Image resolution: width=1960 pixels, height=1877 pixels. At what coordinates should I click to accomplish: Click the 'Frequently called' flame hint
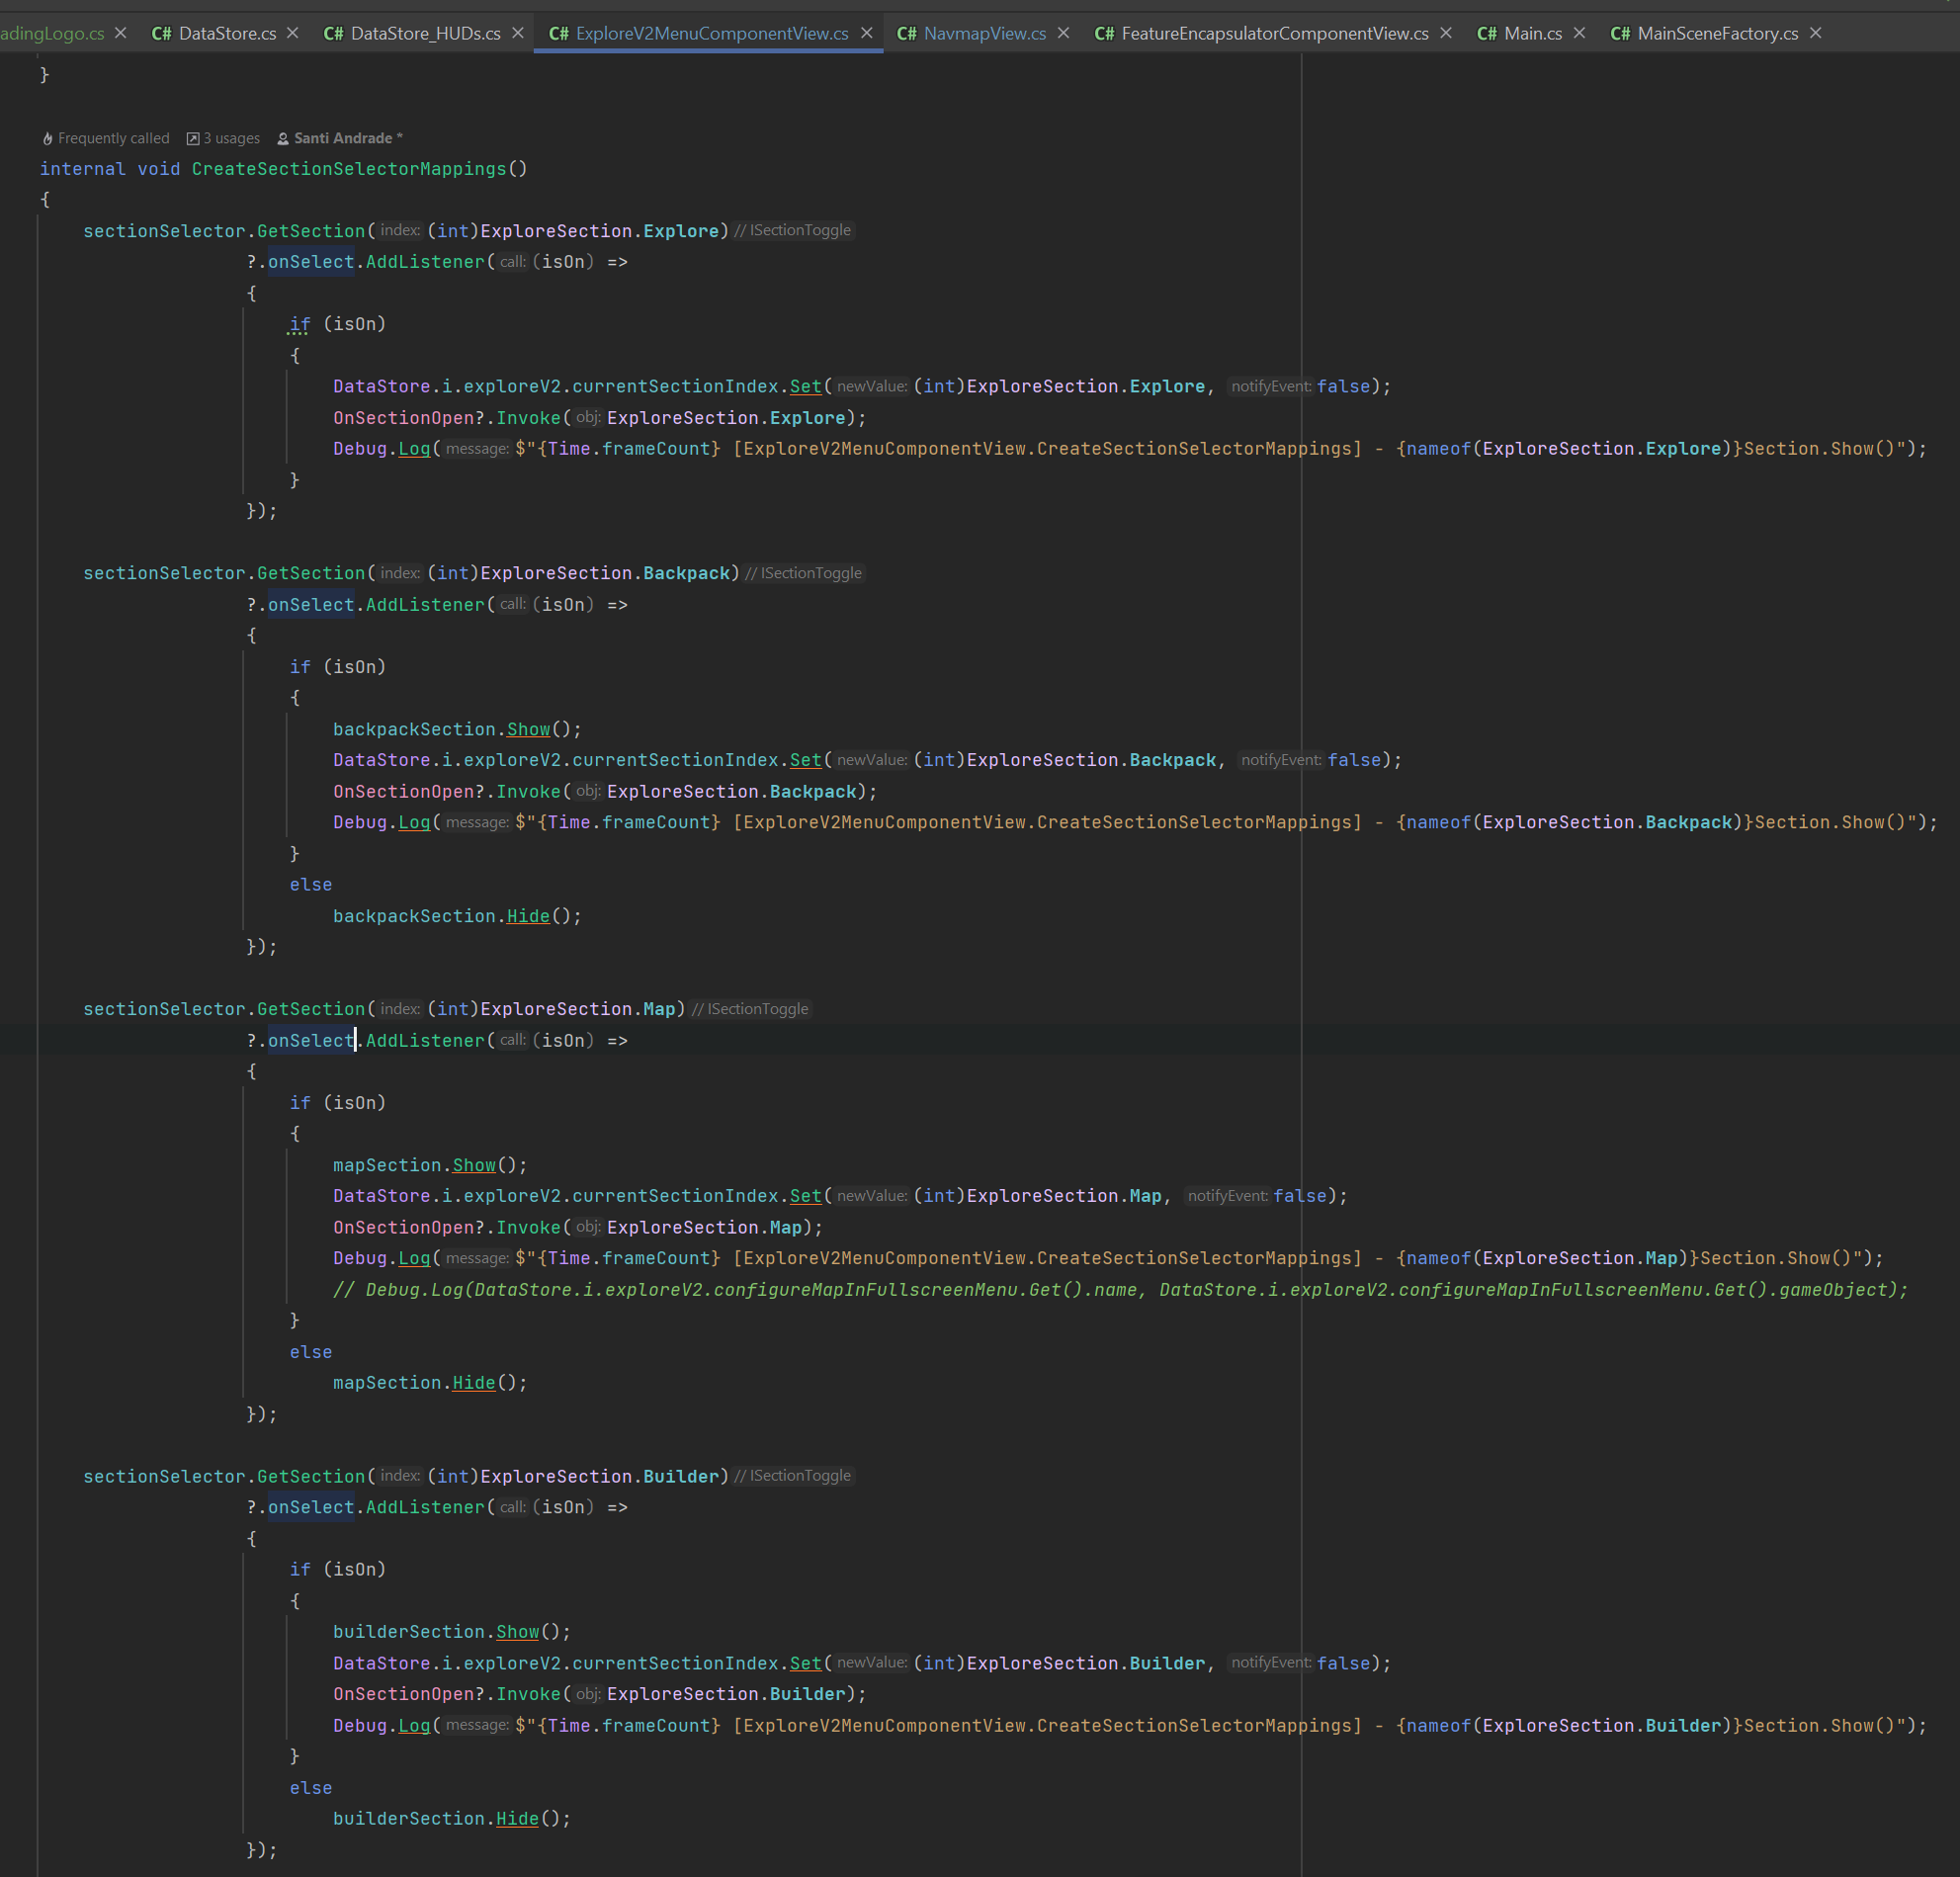112,138
